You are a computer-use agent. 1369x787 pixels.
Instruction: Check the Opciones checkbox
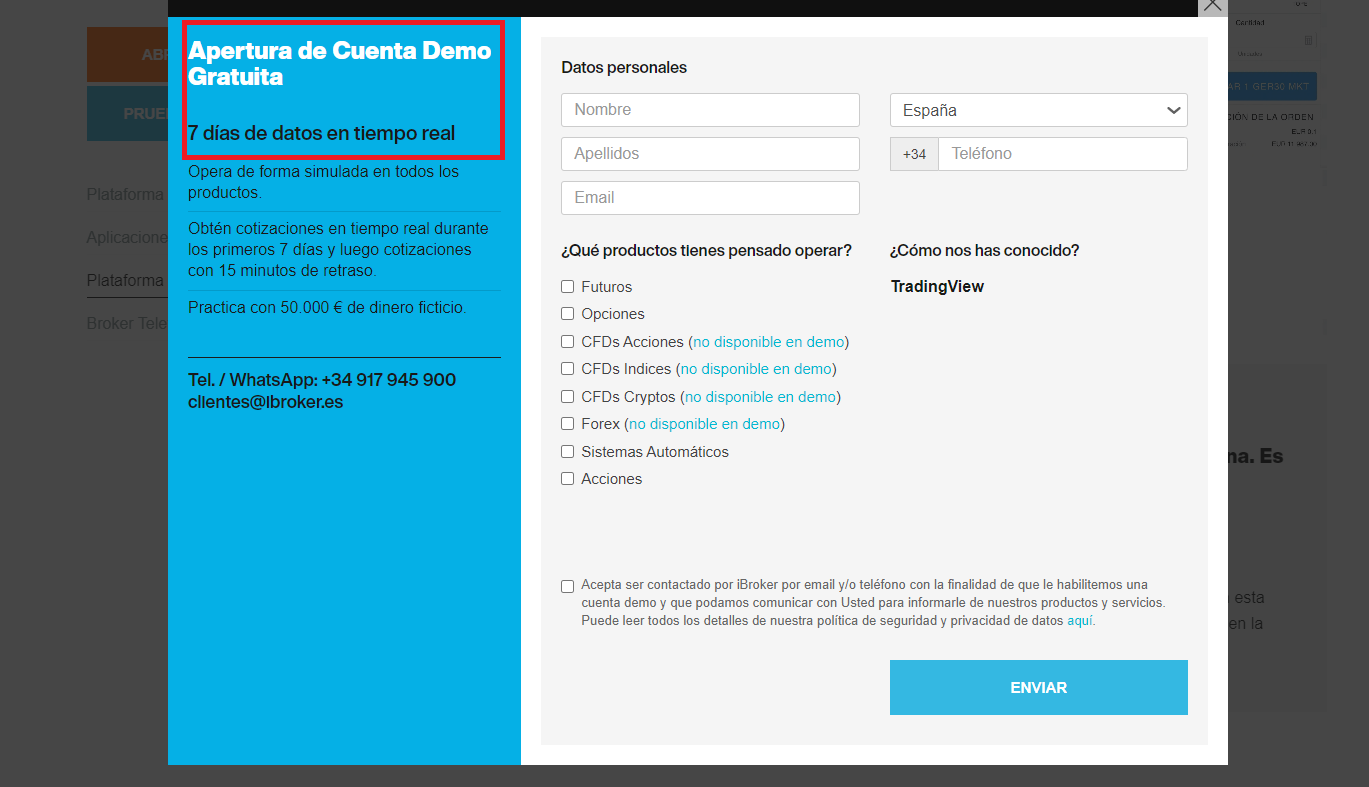(x=568, y=314)
